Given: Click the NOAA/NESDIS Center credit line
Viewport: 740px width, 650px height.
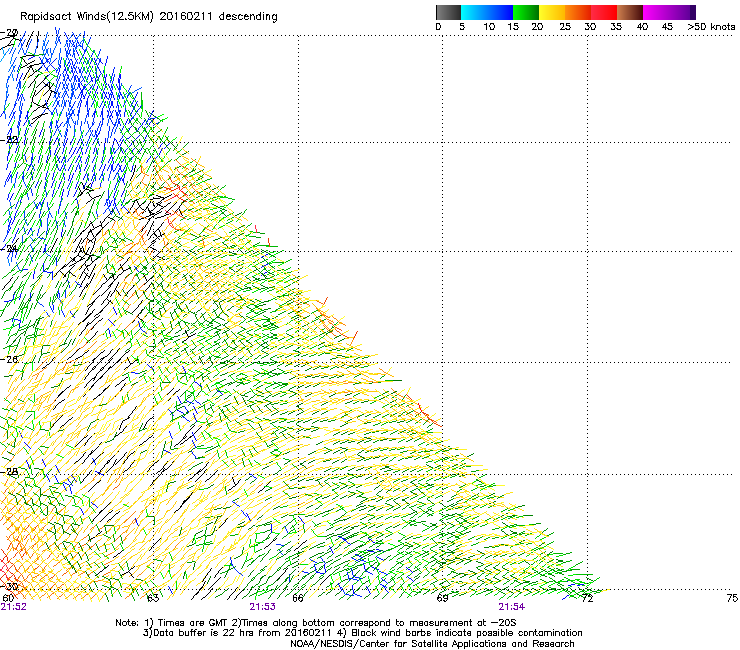Looking at the screenshot, I should 432,644.
